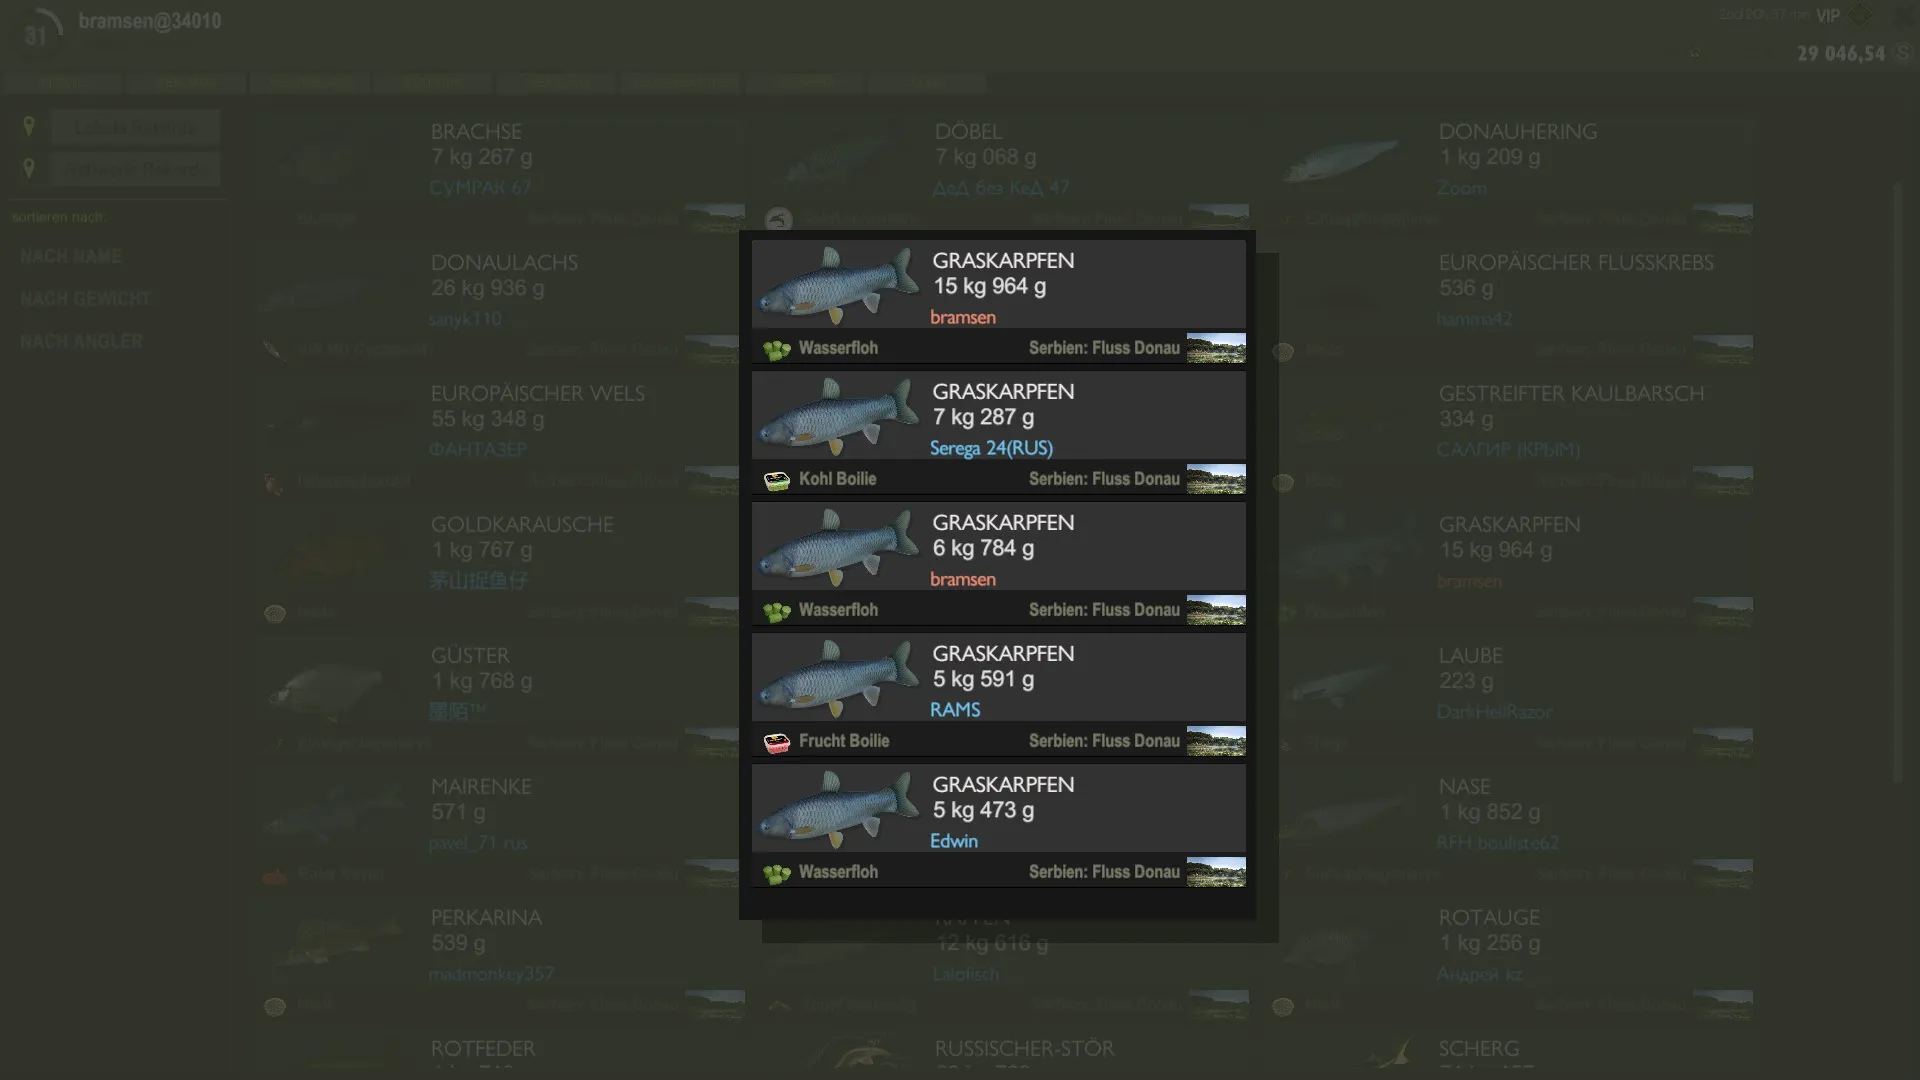Click the account balance 29 046,54
The width and height of the screenshot is (1920, 1080).
(1840, 54)
